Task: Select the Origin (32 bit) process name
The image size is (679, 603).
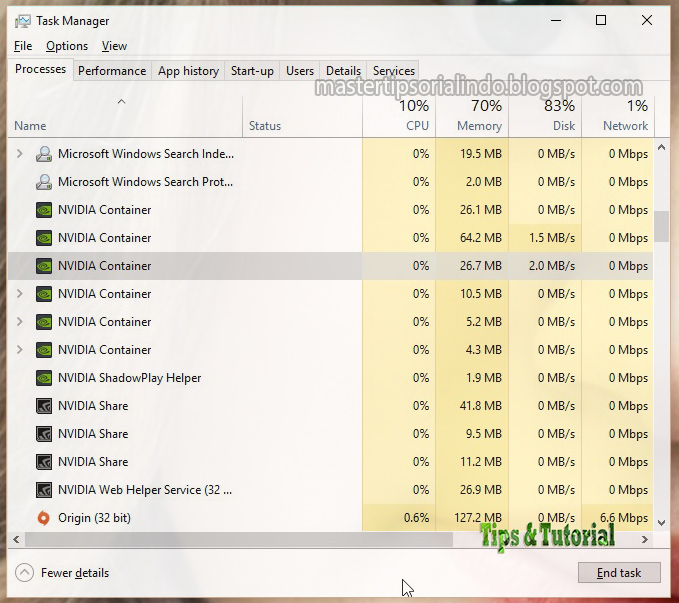Action: [x=94, y=518]
